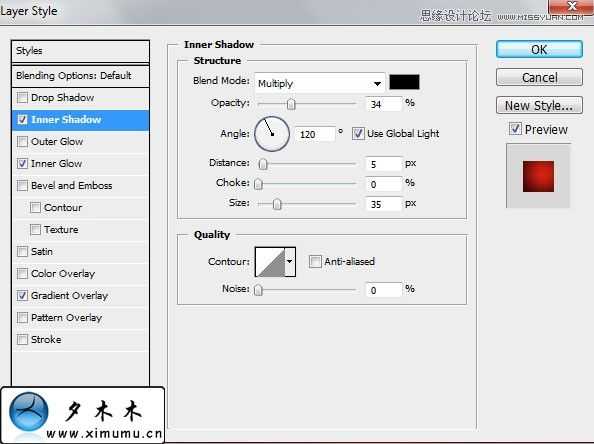The image size is (594, 444).
Task: Open the black shadow color swatch
Action: [404, 82]
